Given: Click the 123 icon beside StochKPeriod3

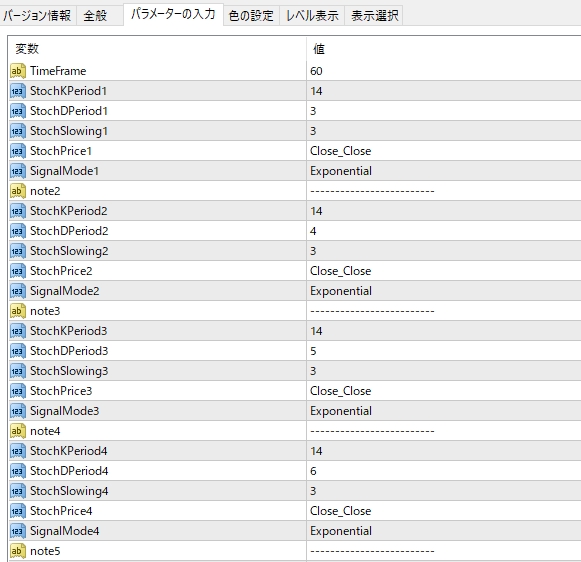Looking at the screenshot, I should pyautogui.click(x=18, y=331).
